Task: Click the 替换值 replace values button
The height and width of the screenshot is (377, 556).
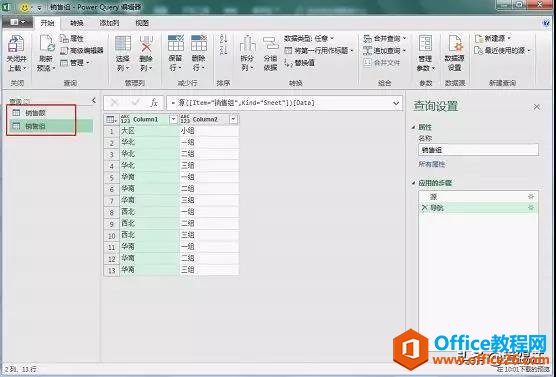Action: pos(300,63)
